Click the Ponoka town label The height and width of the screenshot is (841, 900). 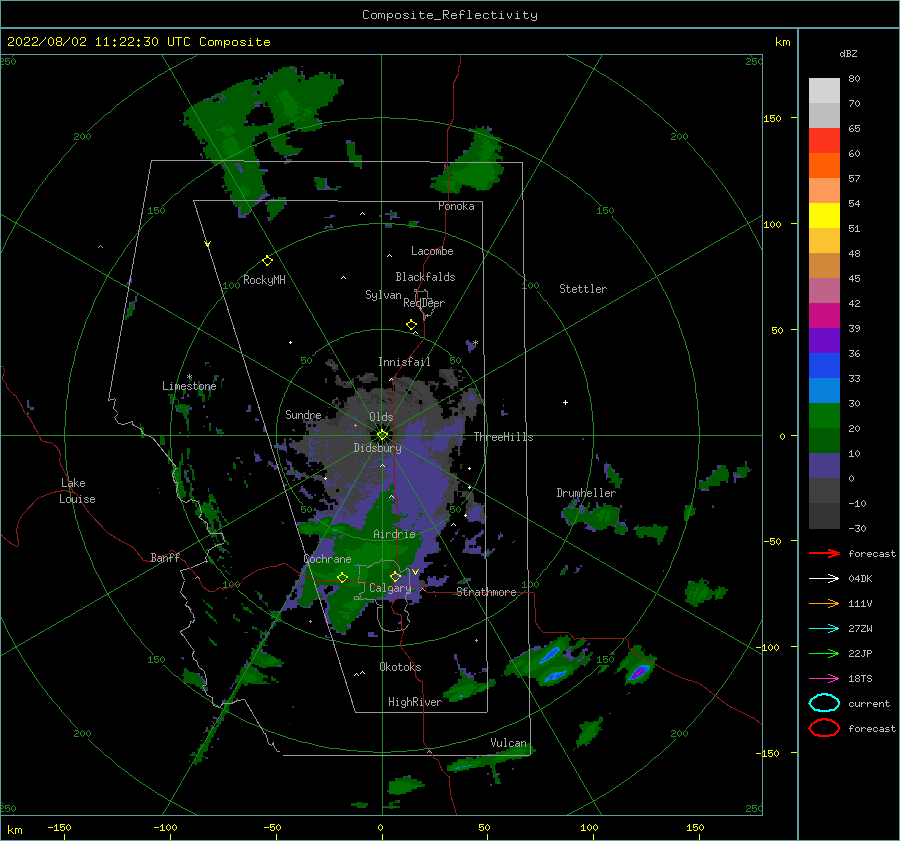[456, 206]
